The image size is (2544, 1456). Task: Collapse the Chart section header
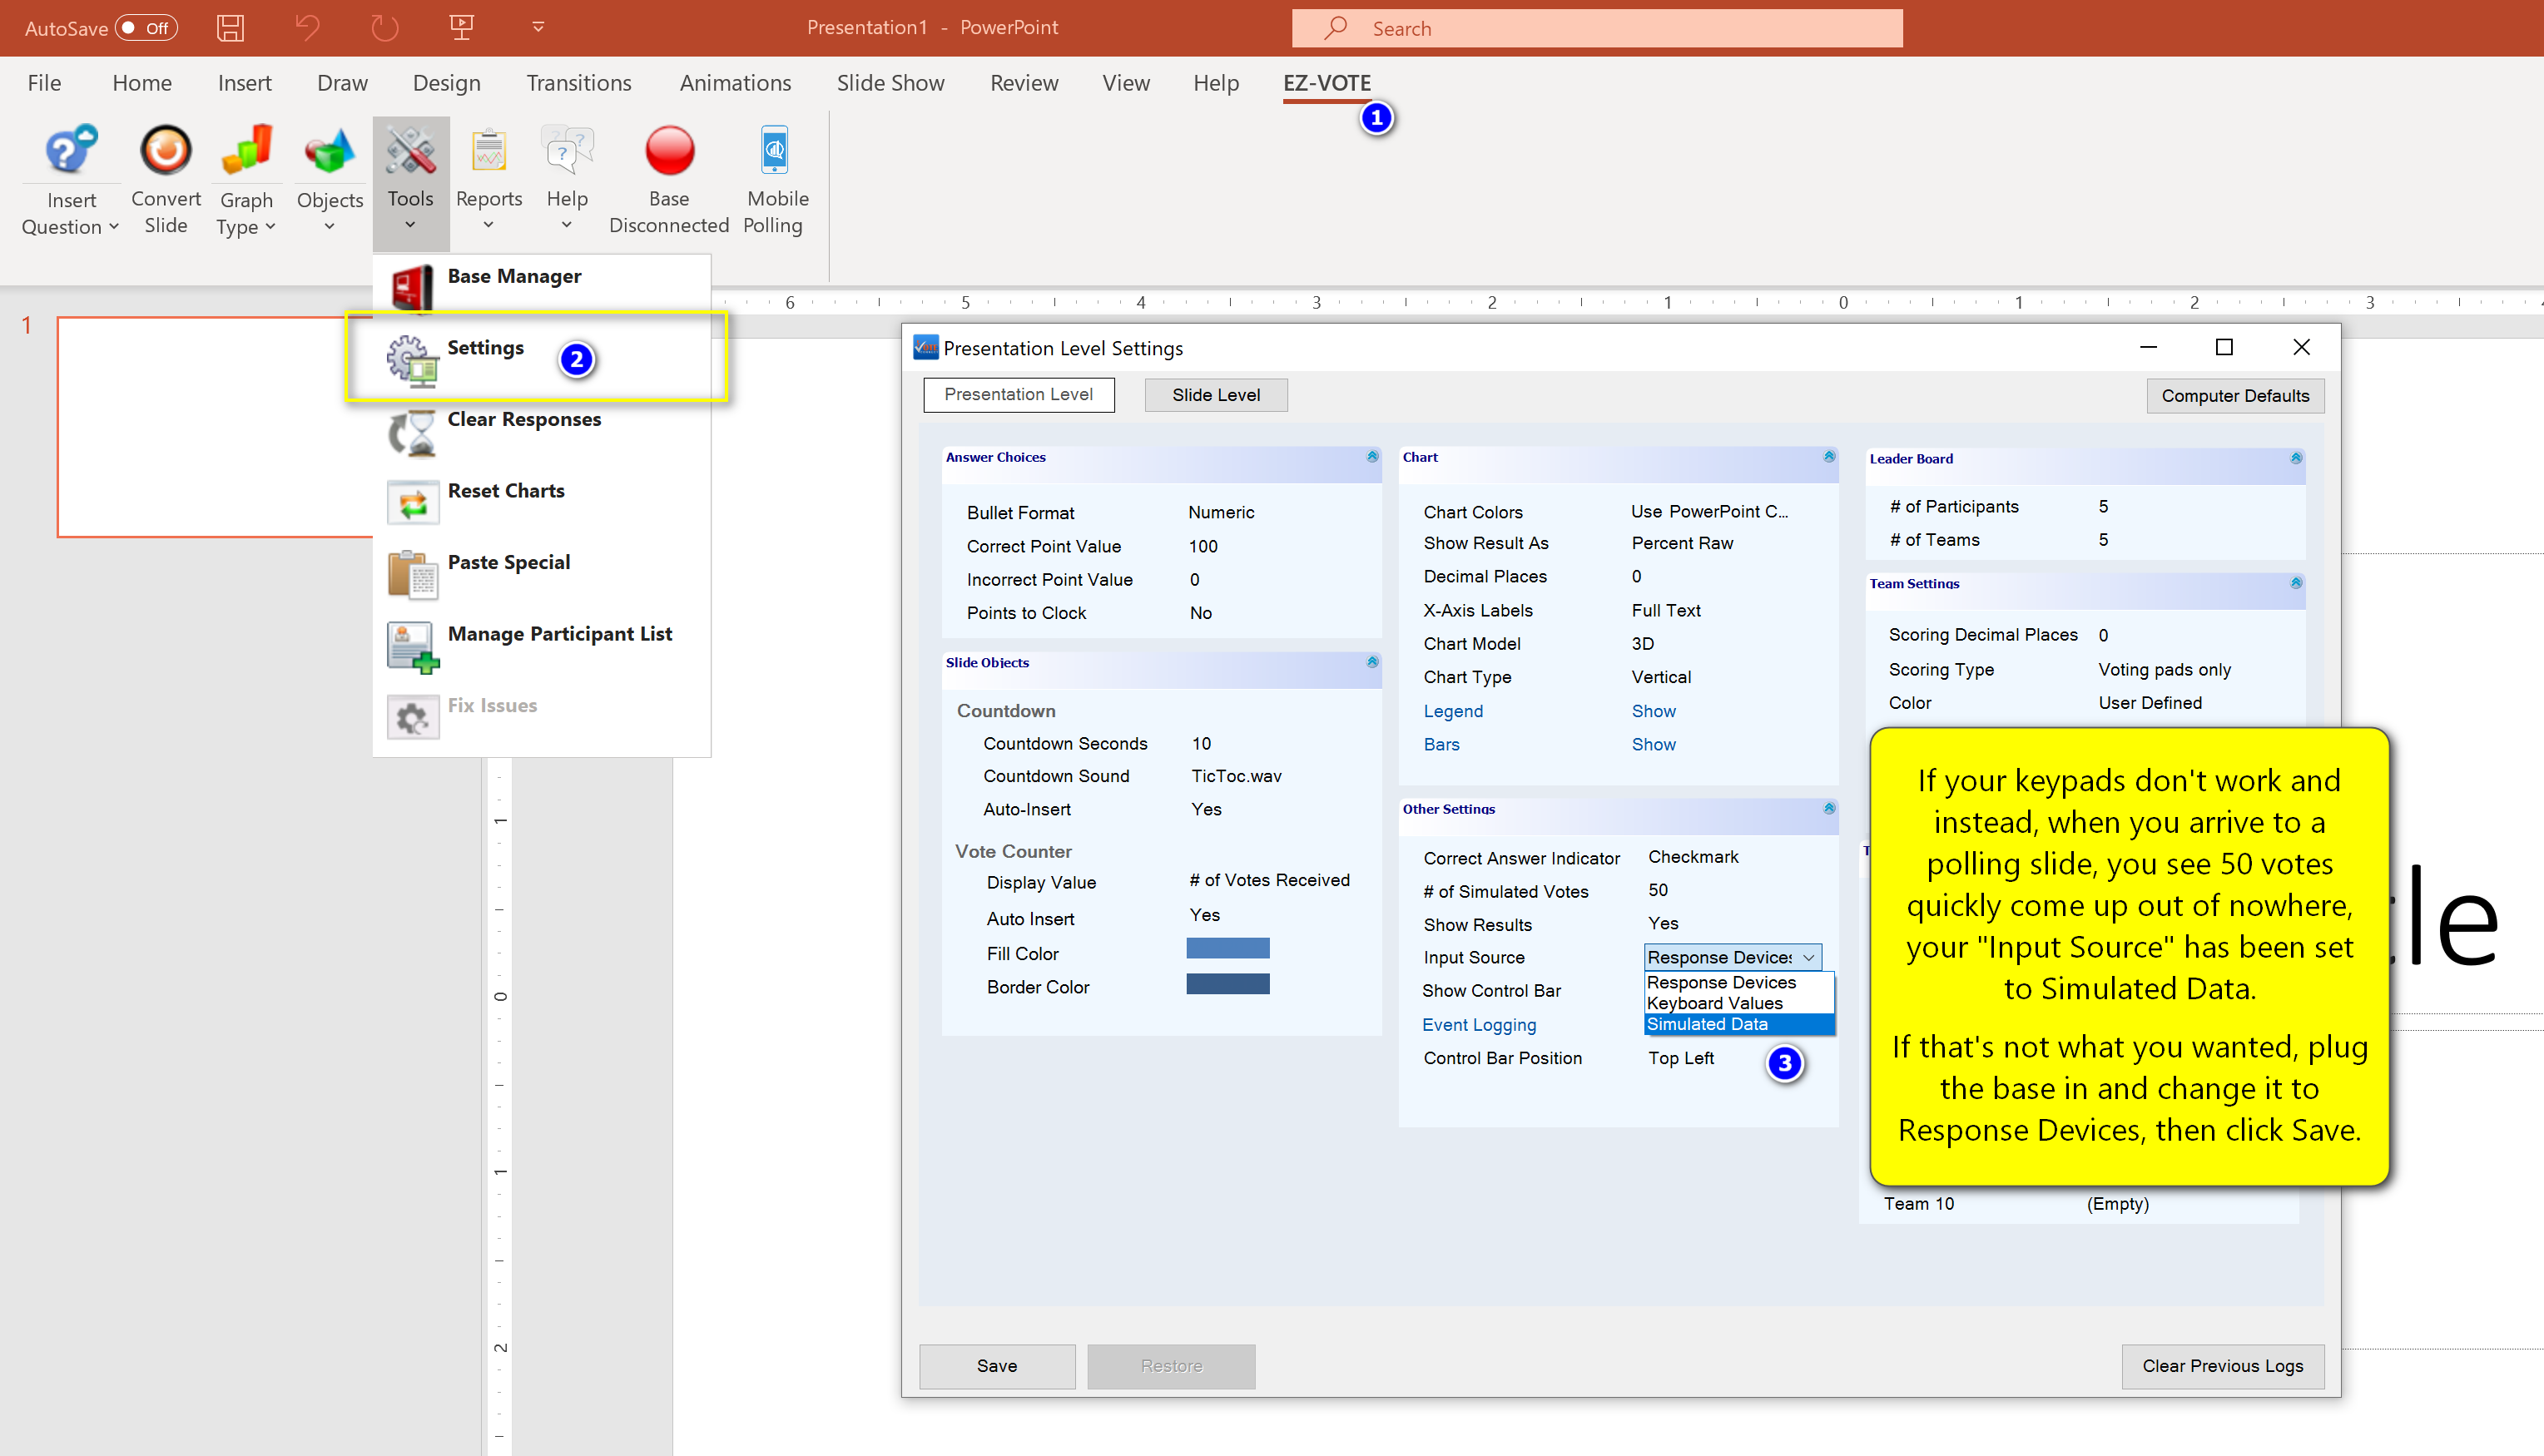tap(1829, 457)
